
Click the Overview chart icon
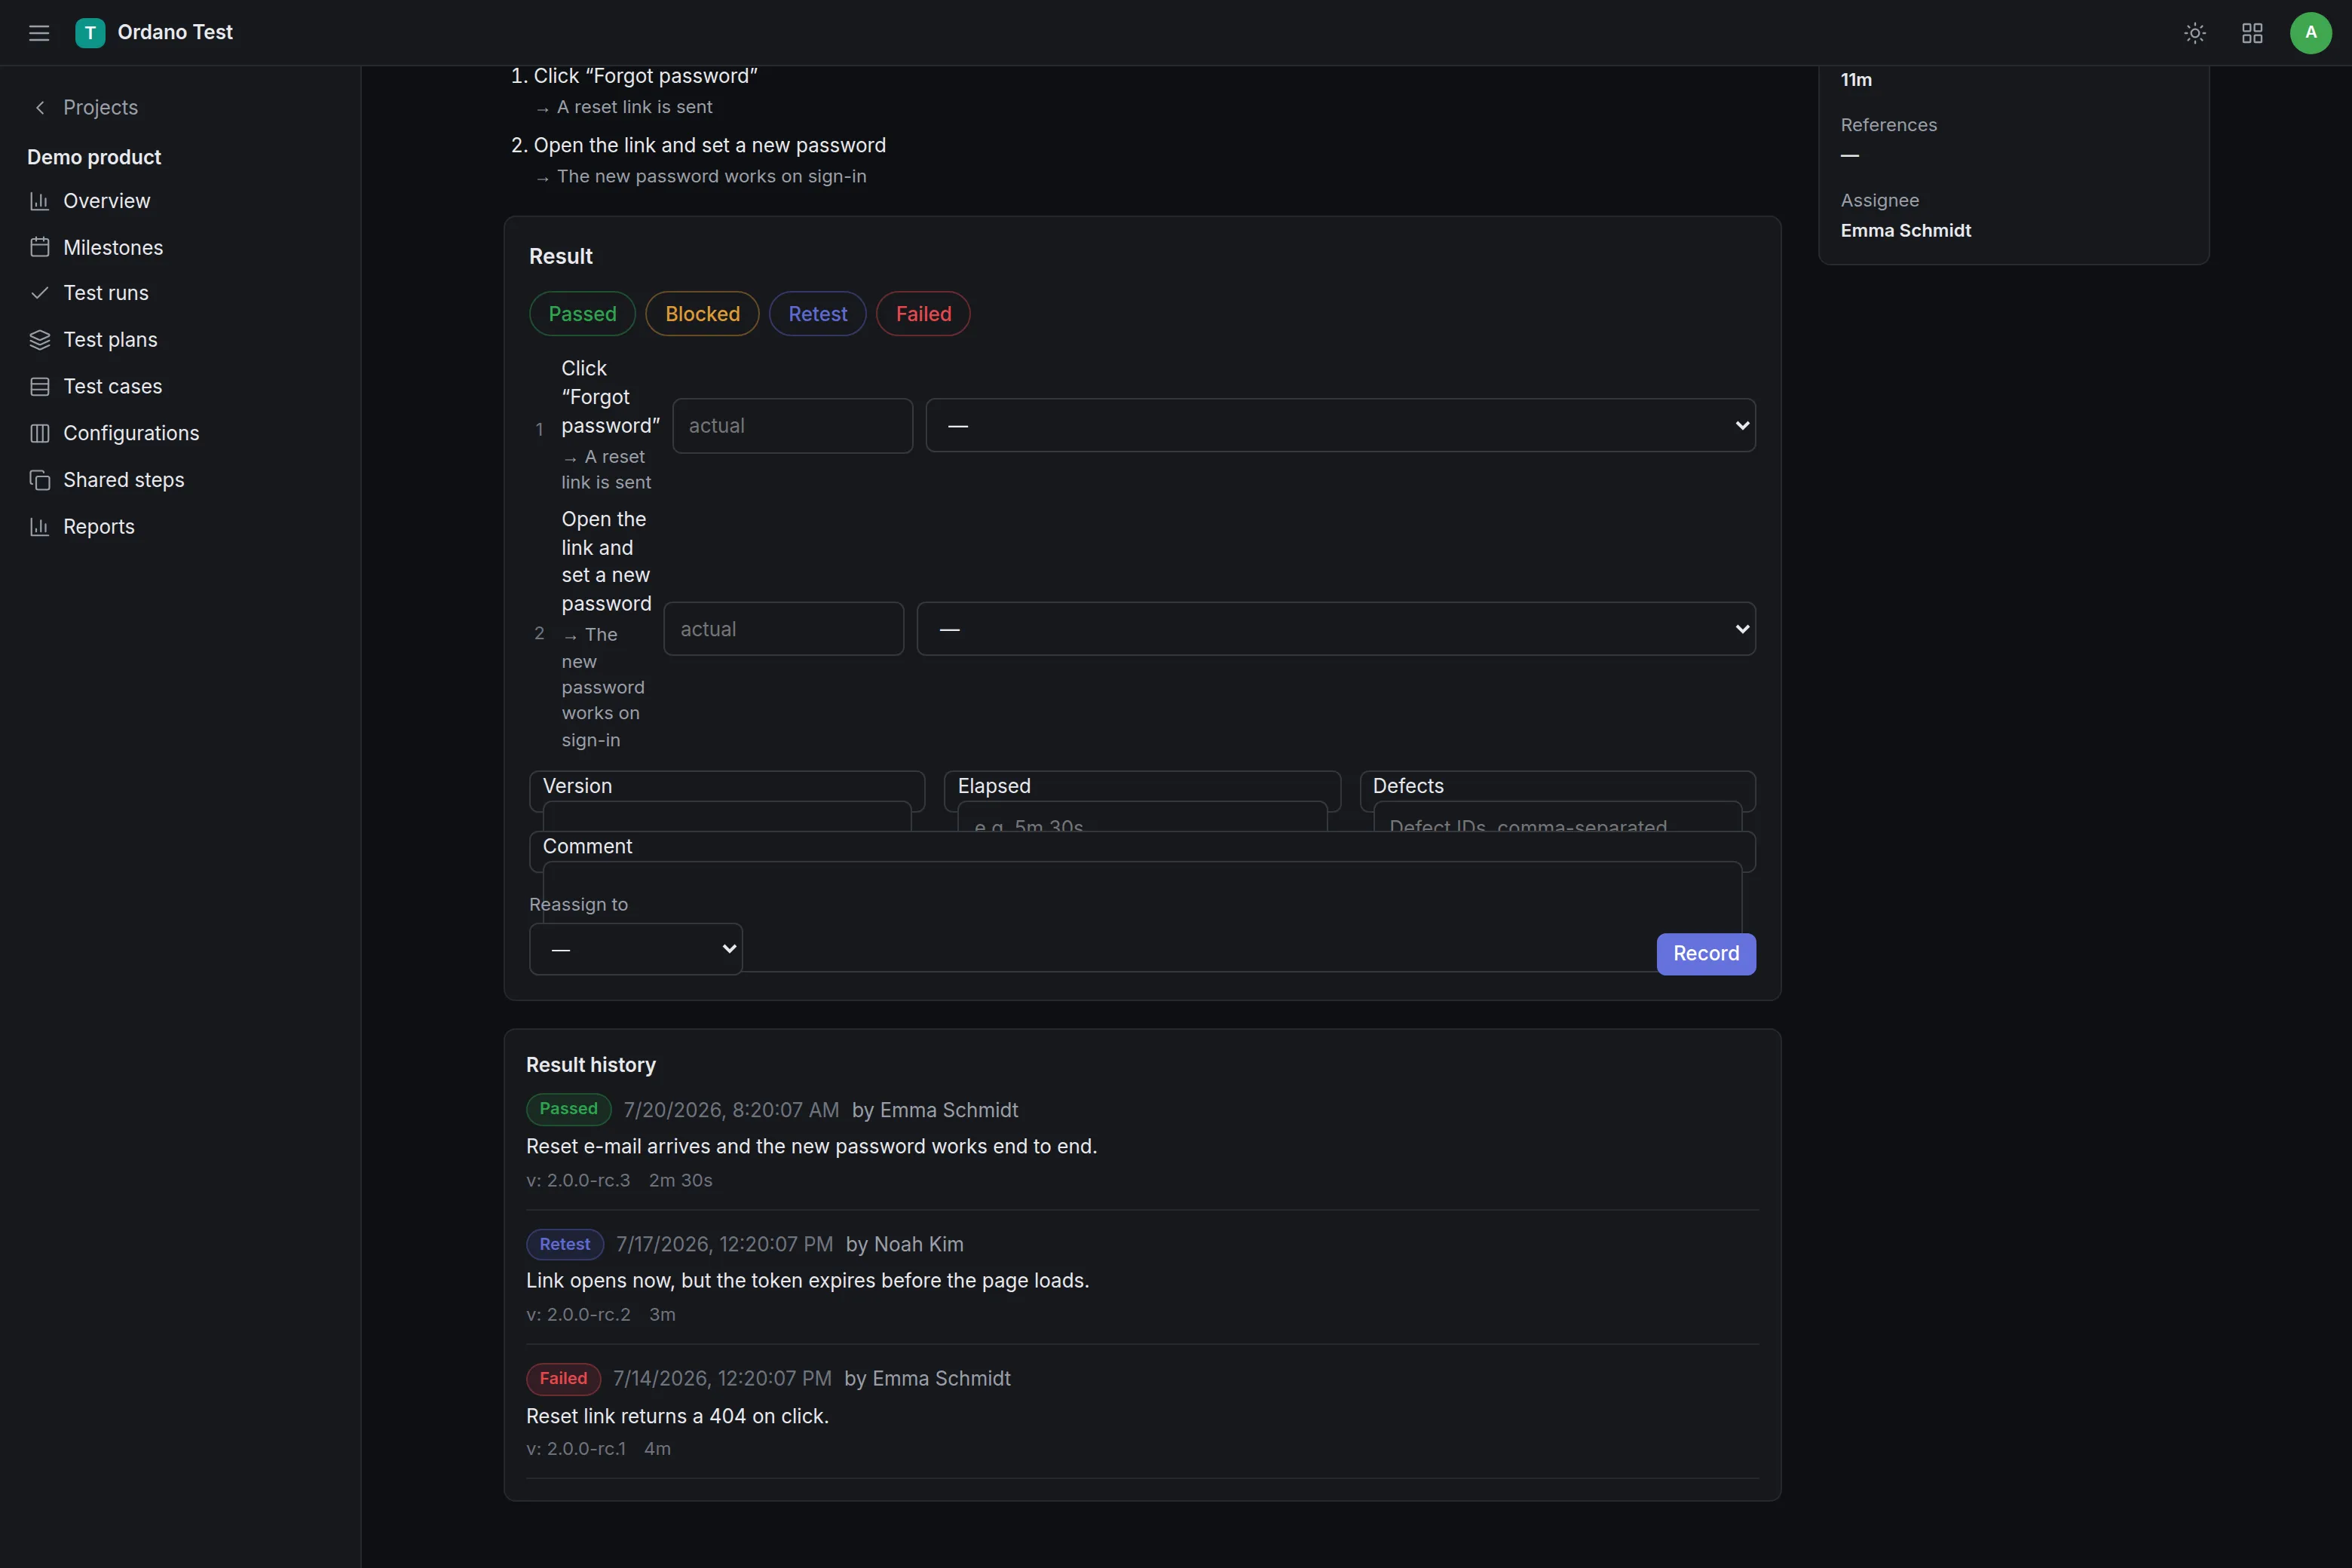40,201
